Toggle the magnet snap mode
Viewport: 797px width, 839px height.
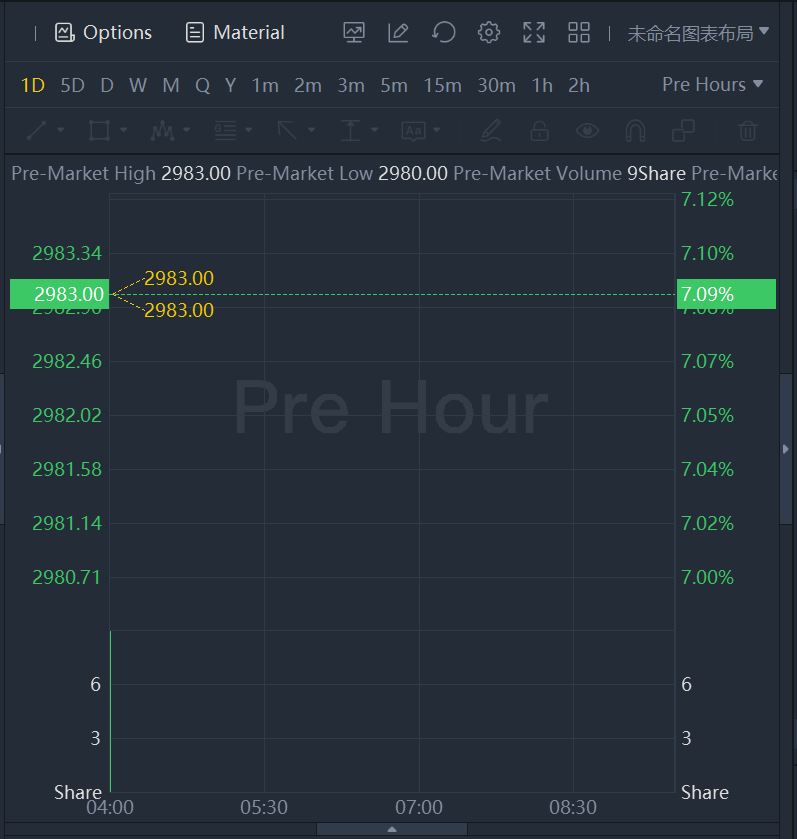coord(635,130)
